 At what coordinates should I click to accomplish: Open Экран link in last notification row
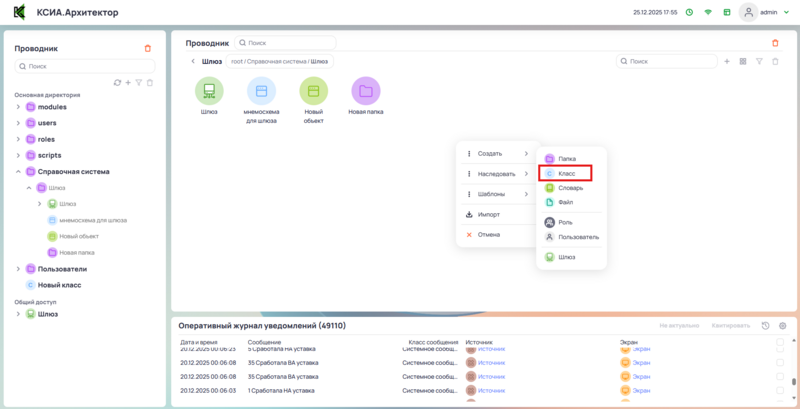[x=641, y=390]
